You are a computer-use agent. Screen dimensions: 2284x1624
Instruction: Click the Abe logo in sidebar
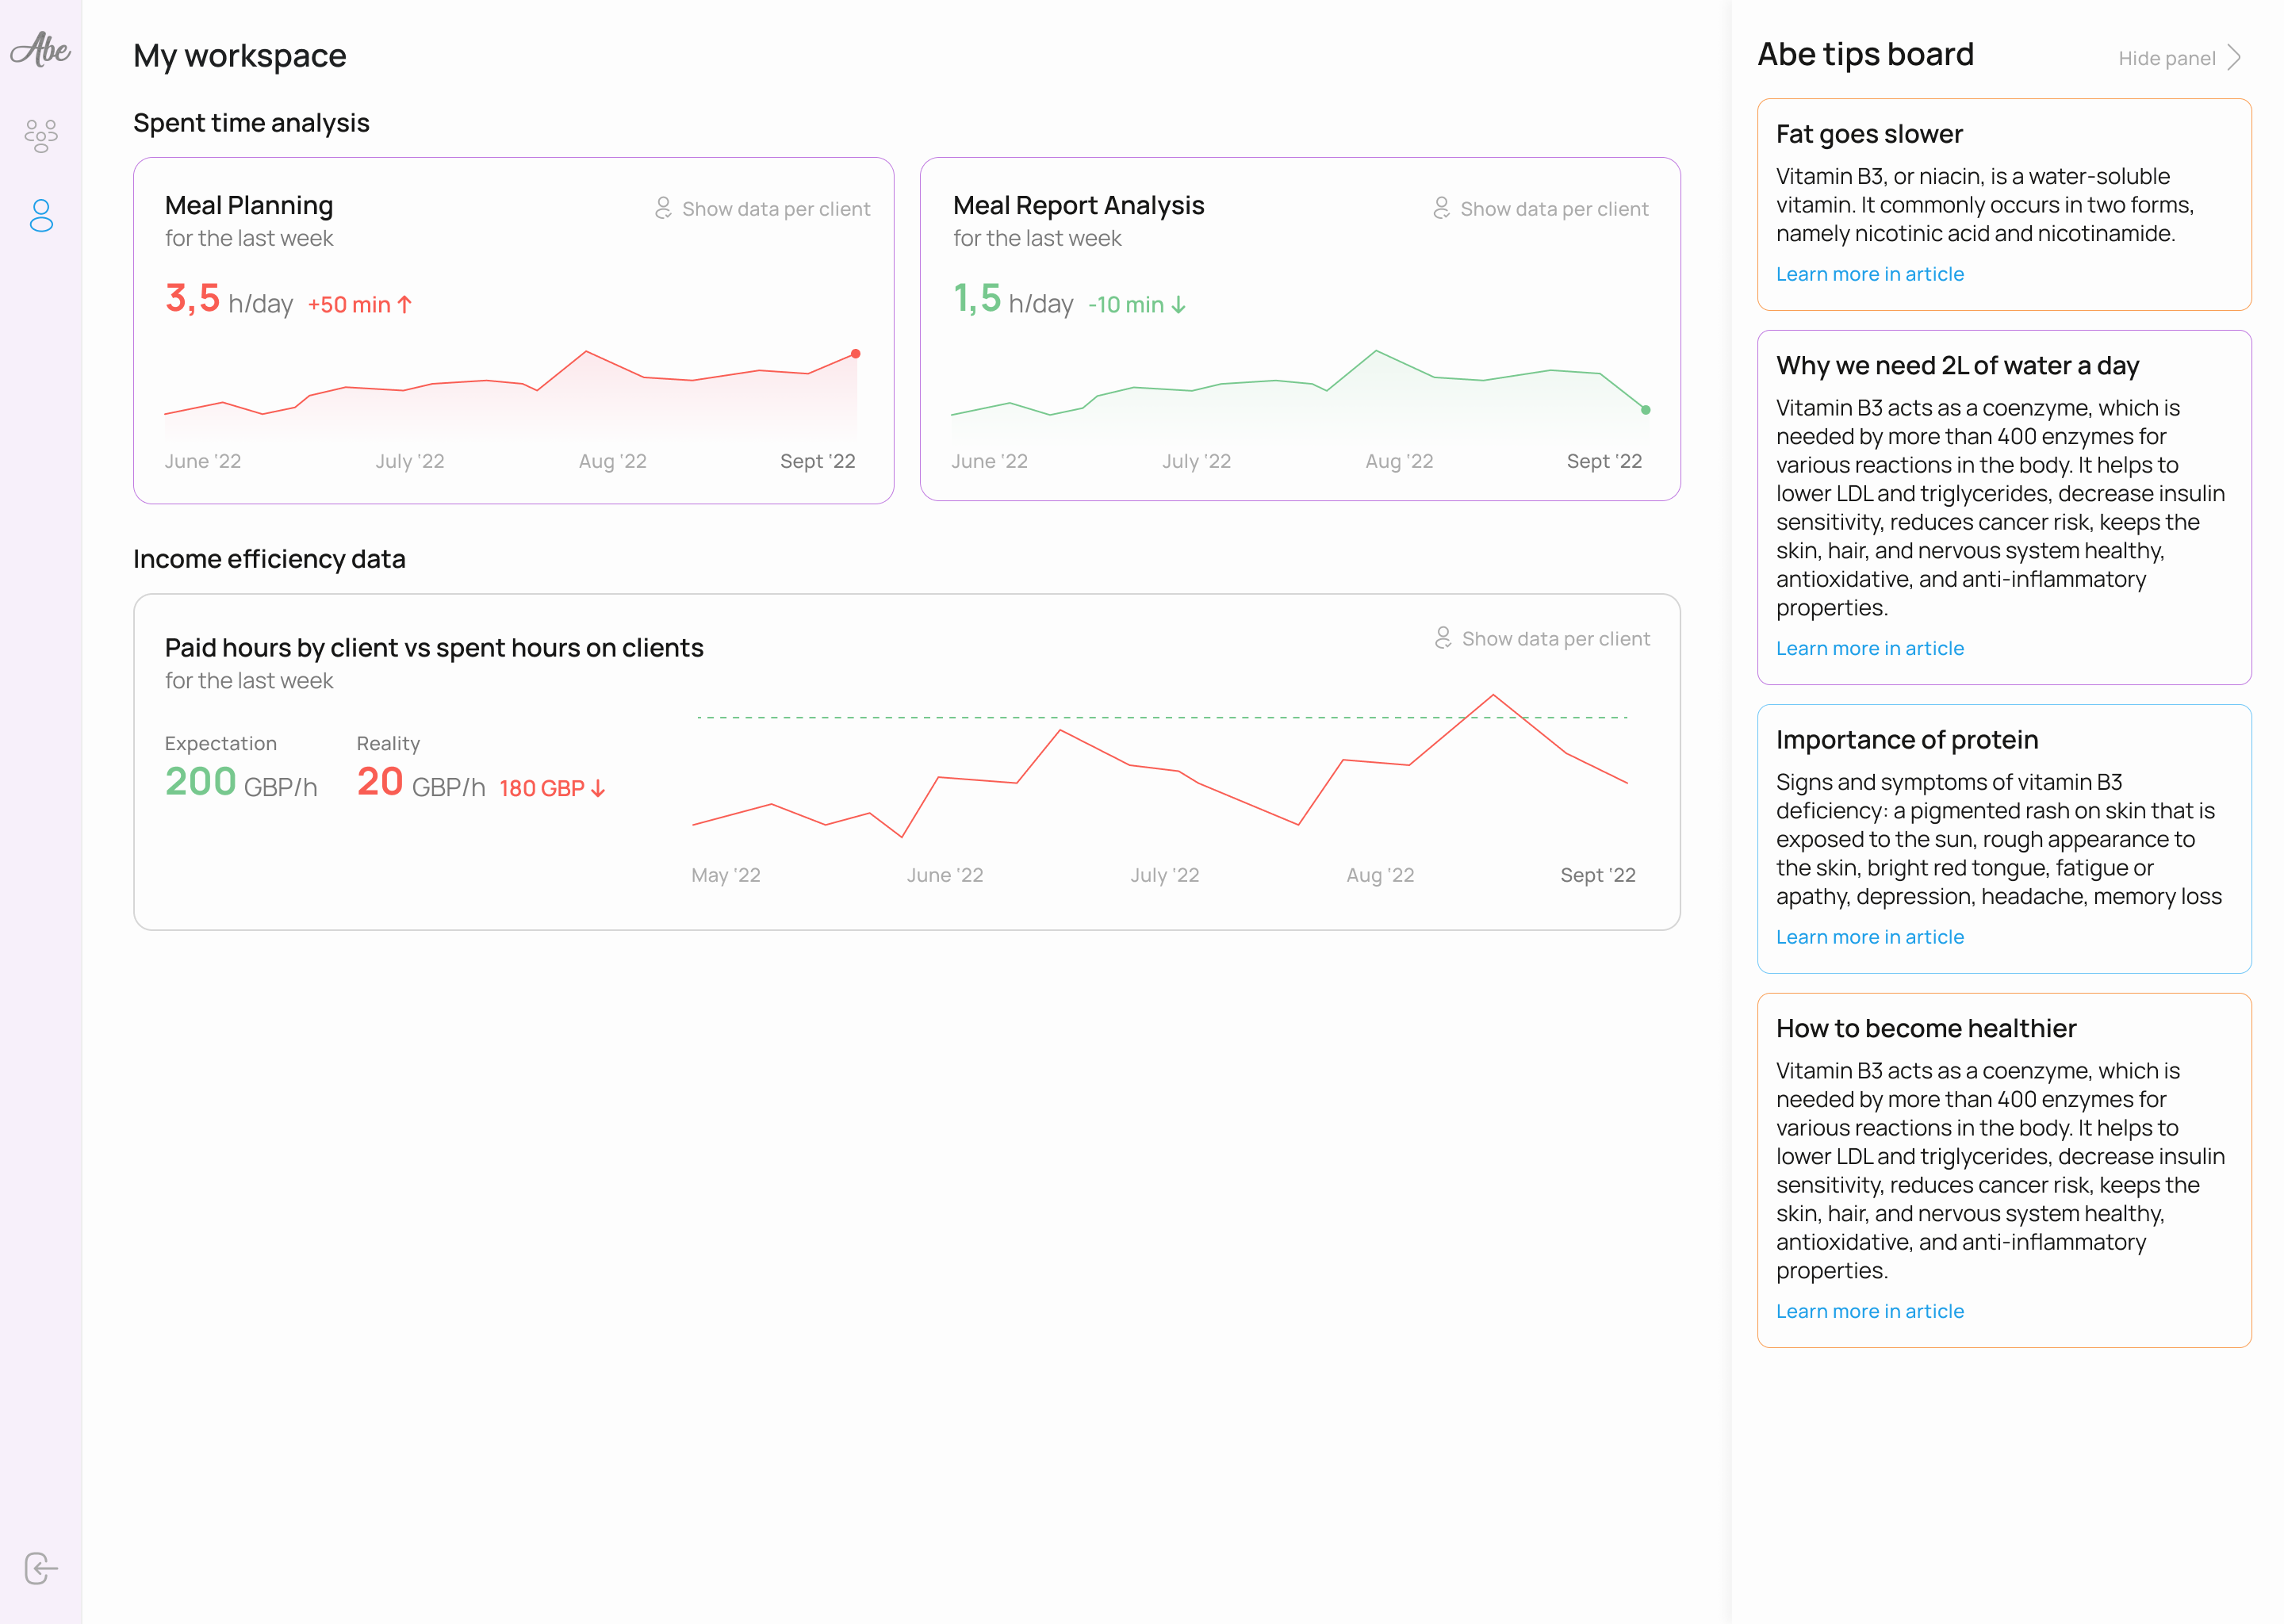(x=40, y=49)
